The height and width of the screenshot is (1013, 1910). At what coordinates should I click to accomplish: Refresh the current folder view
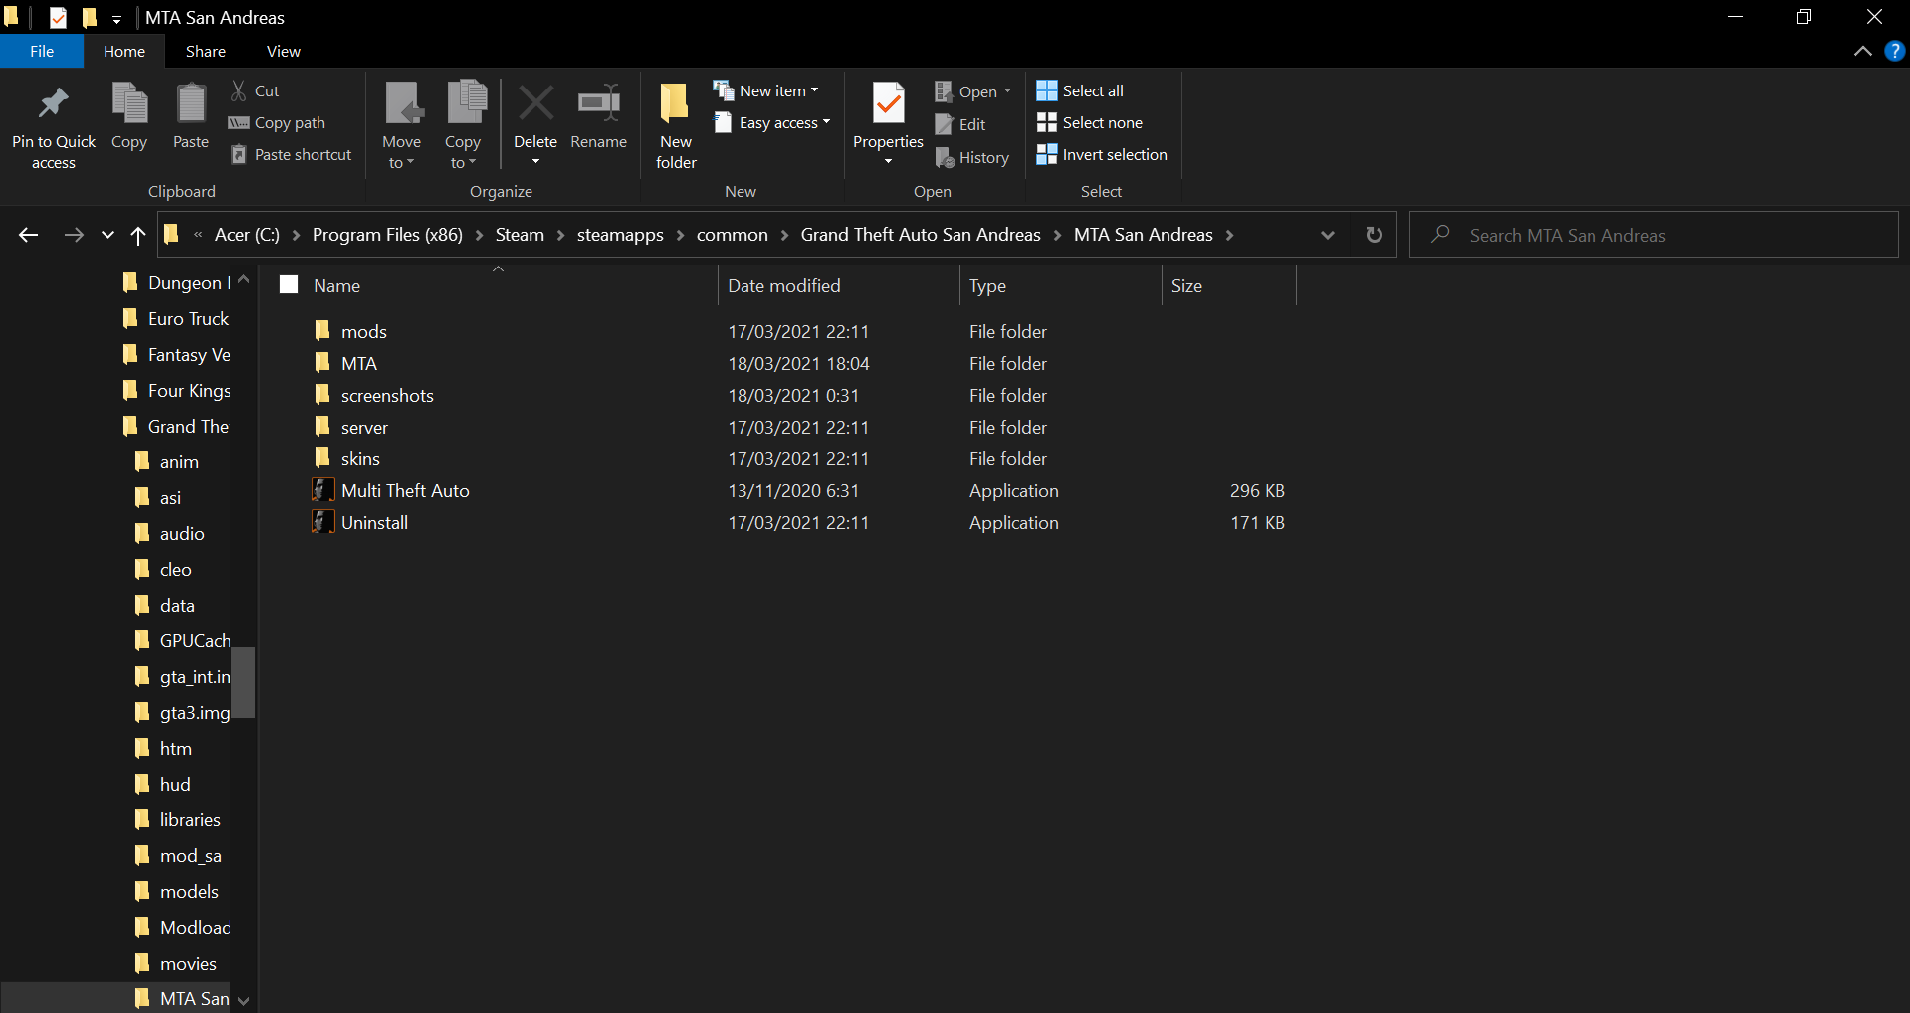pos(1374,235)
